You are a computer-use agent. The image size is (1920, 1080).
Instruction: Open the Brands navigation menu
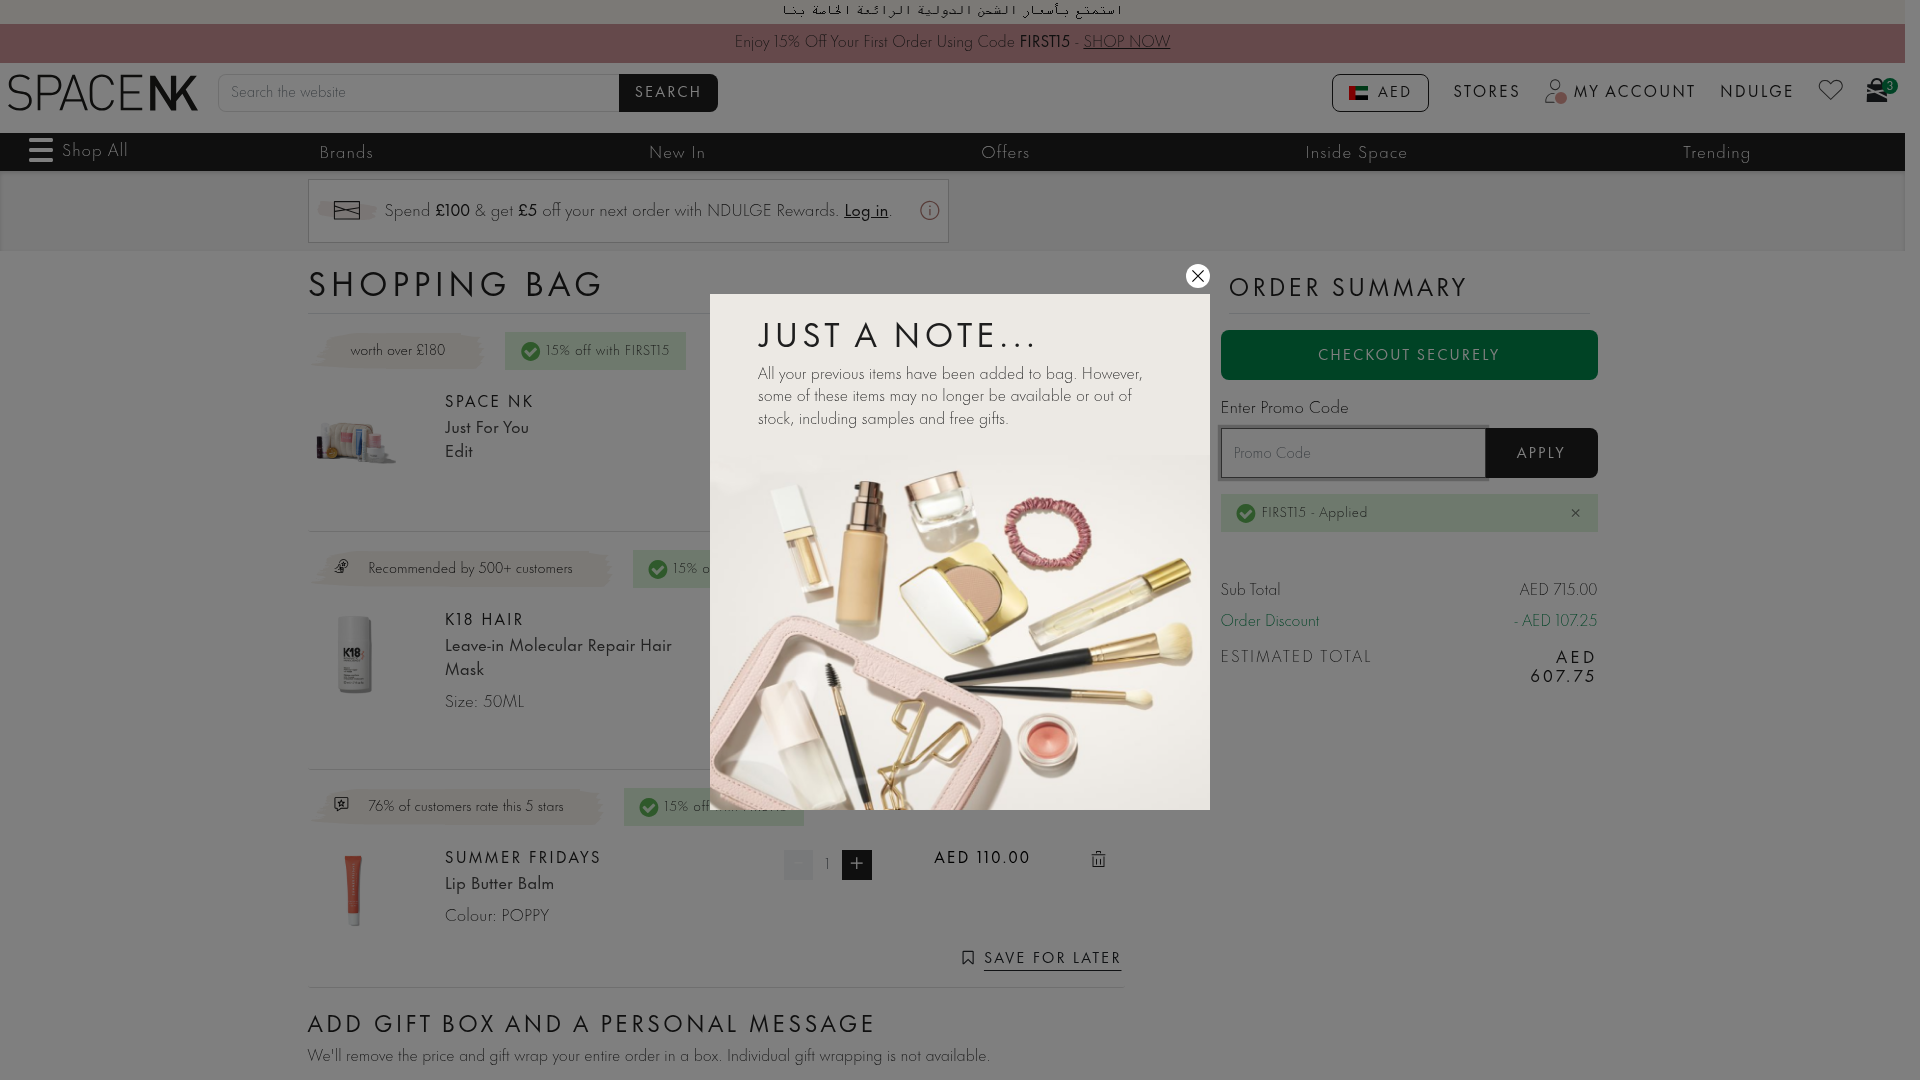[x=346, y=153]
